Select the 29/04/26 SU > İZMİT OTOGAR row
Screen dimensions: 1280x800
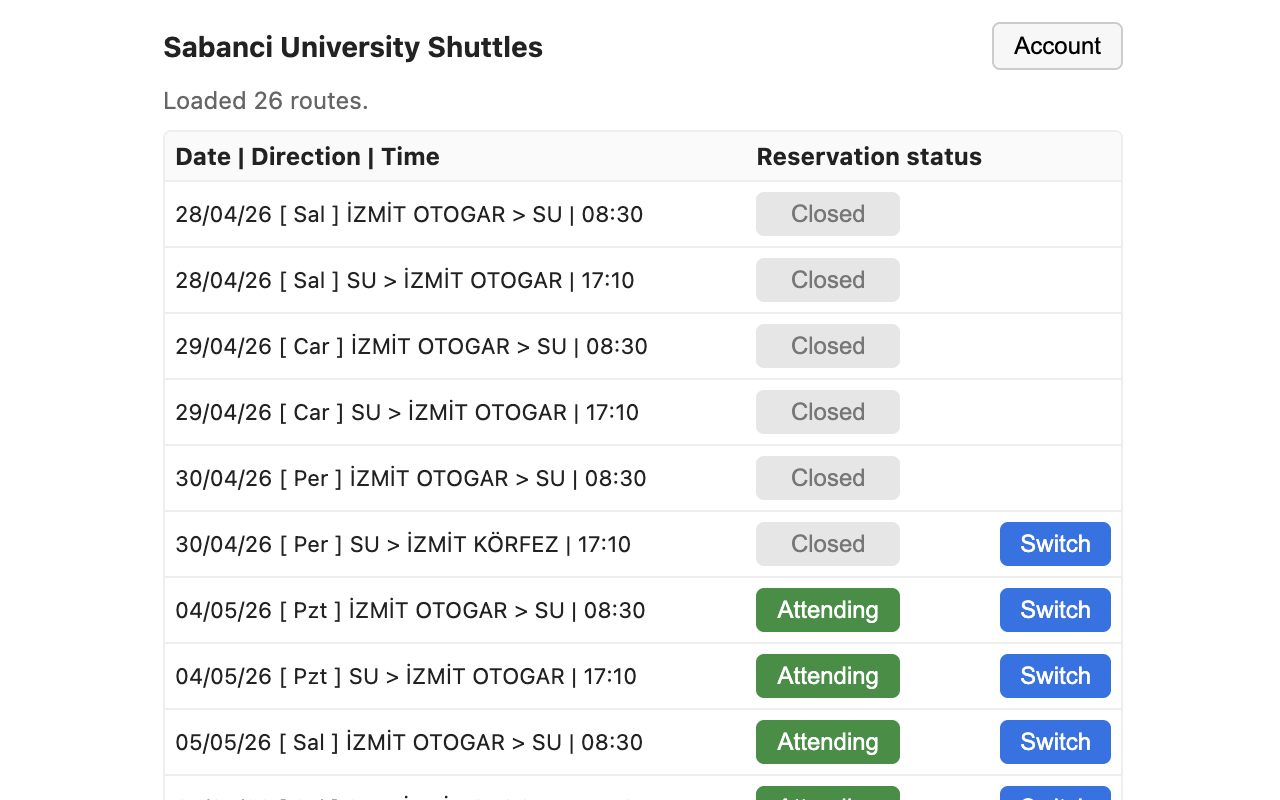coord(643,412)
